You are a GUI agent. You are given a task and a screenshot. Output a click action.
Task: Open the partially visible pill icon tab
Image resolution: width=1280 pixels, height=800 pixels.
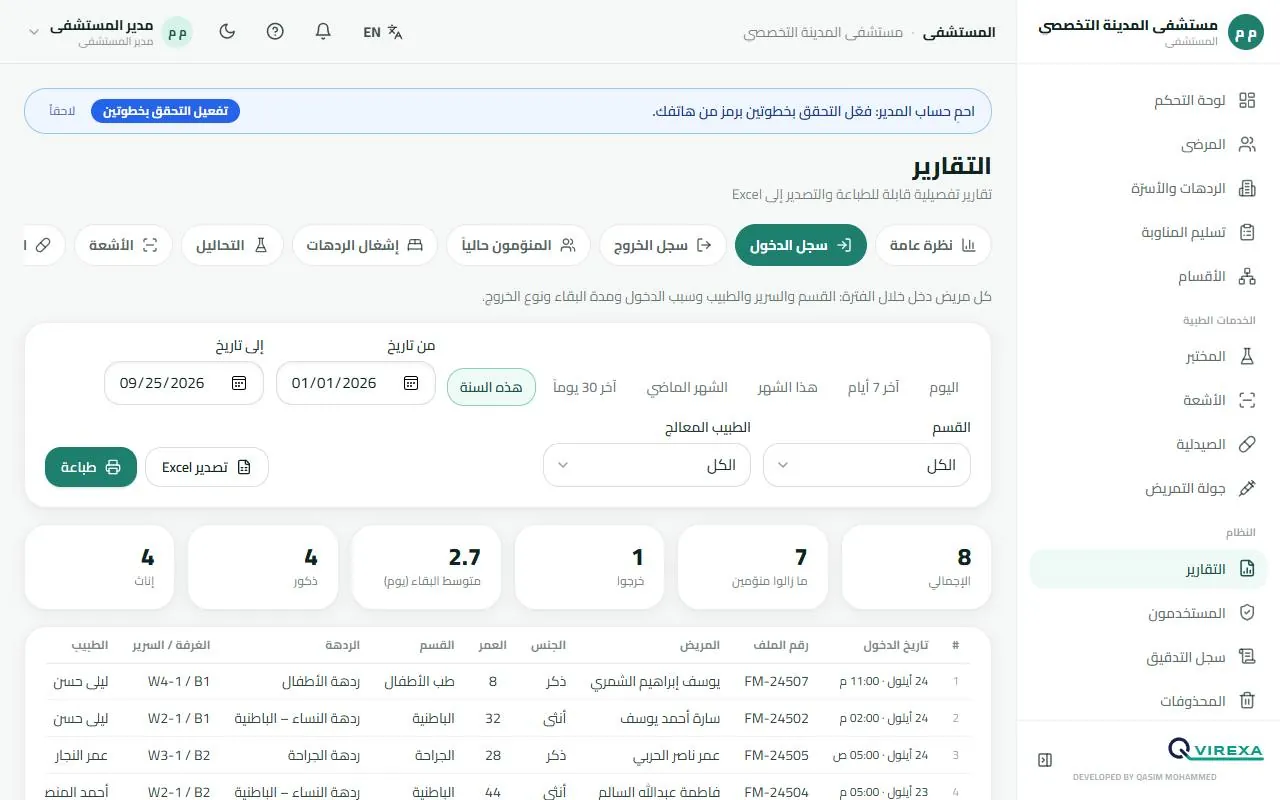tap(43, 245)
